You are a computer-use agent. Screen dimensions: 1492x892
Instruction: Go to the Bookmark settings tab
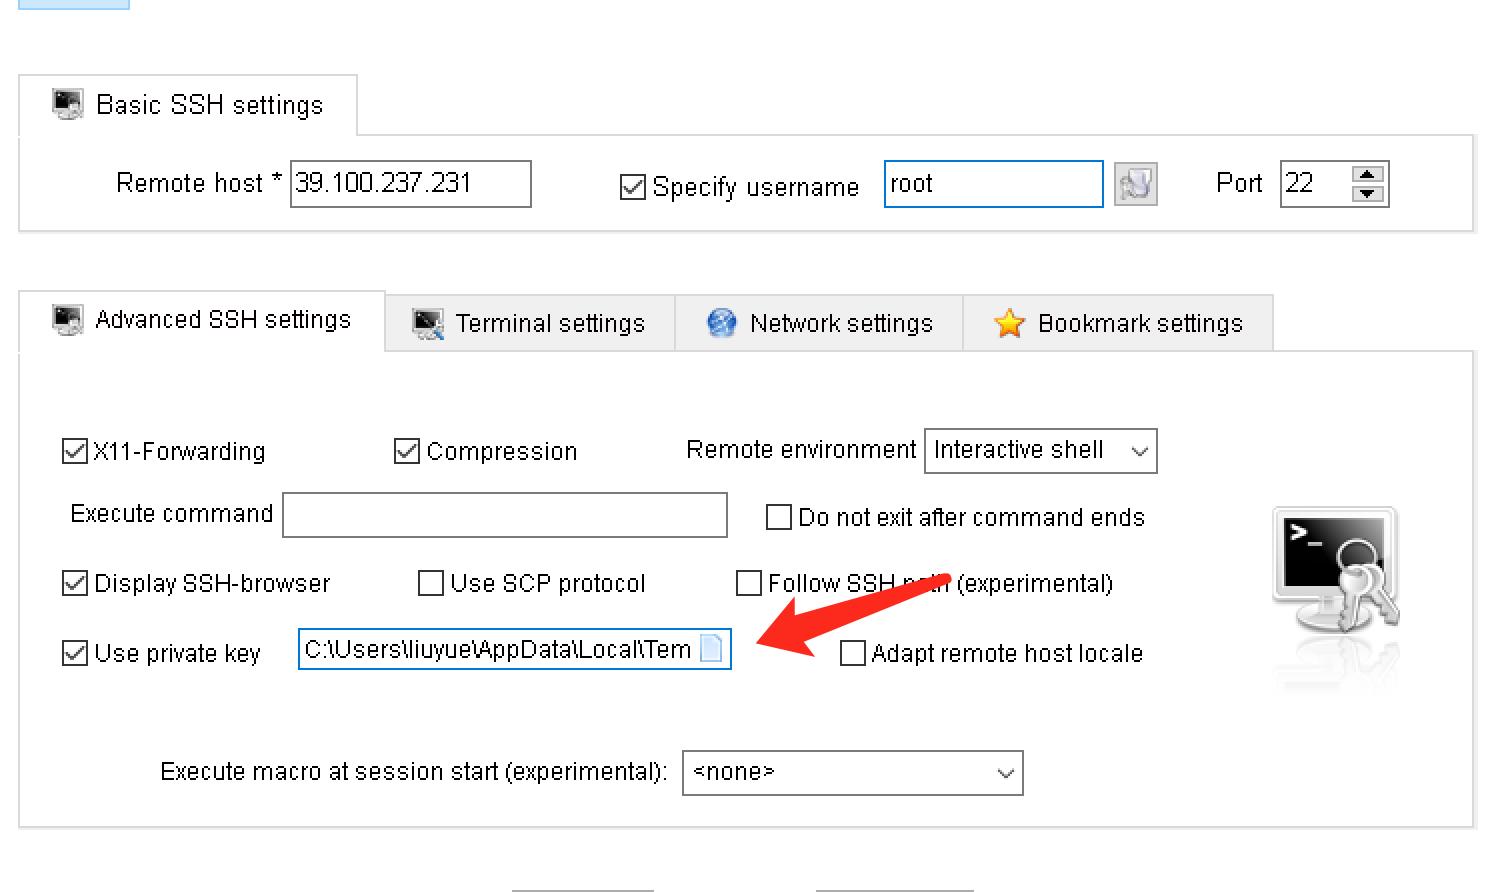tap(1118, 323)
